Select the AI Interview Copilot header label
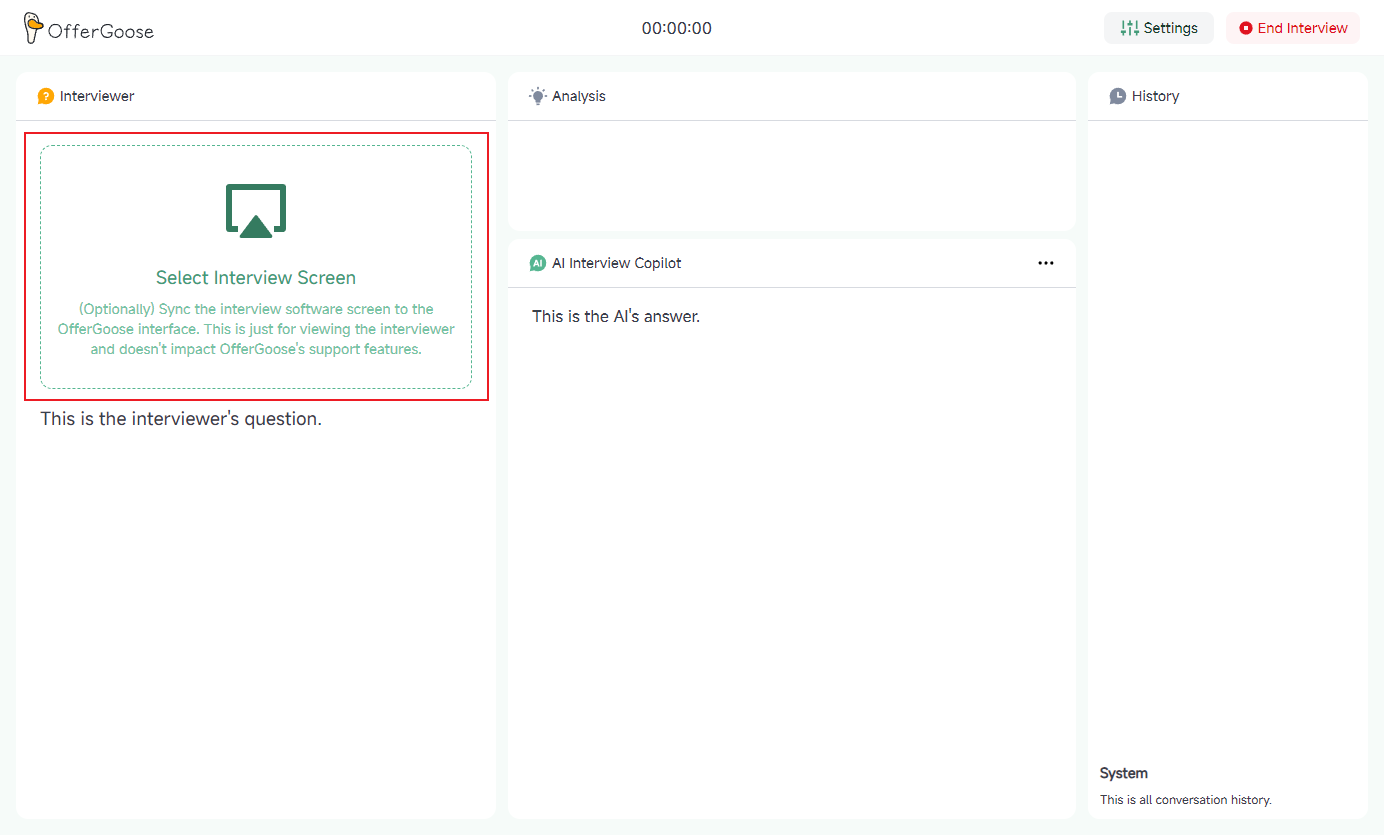1384x835 pixels. coord(617,263)
